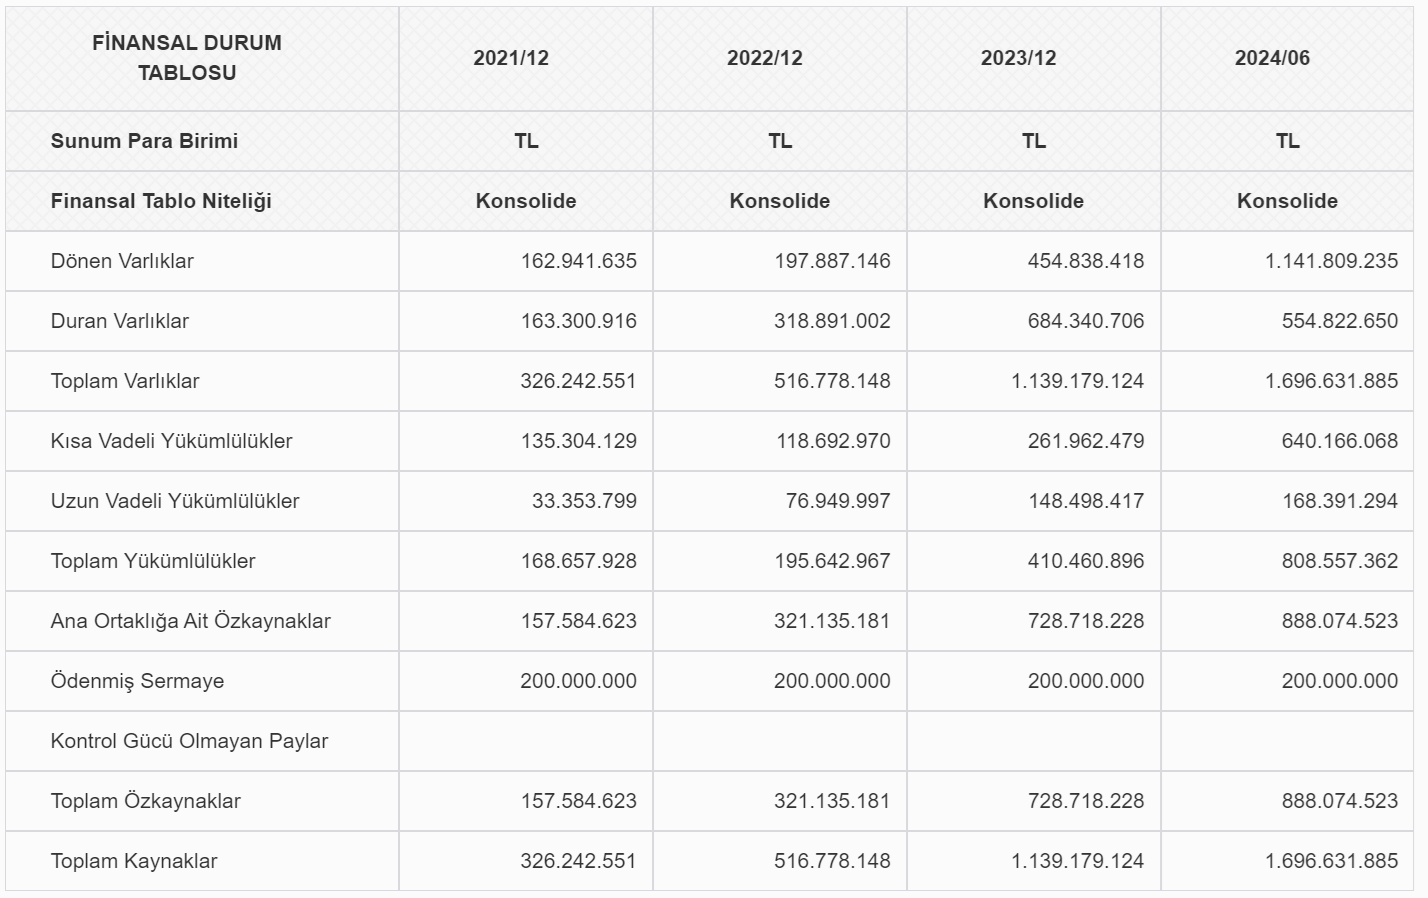Select the Toplam Varlıklar row label
Screen dimensions: 1428x898
[x=125, y=381]
